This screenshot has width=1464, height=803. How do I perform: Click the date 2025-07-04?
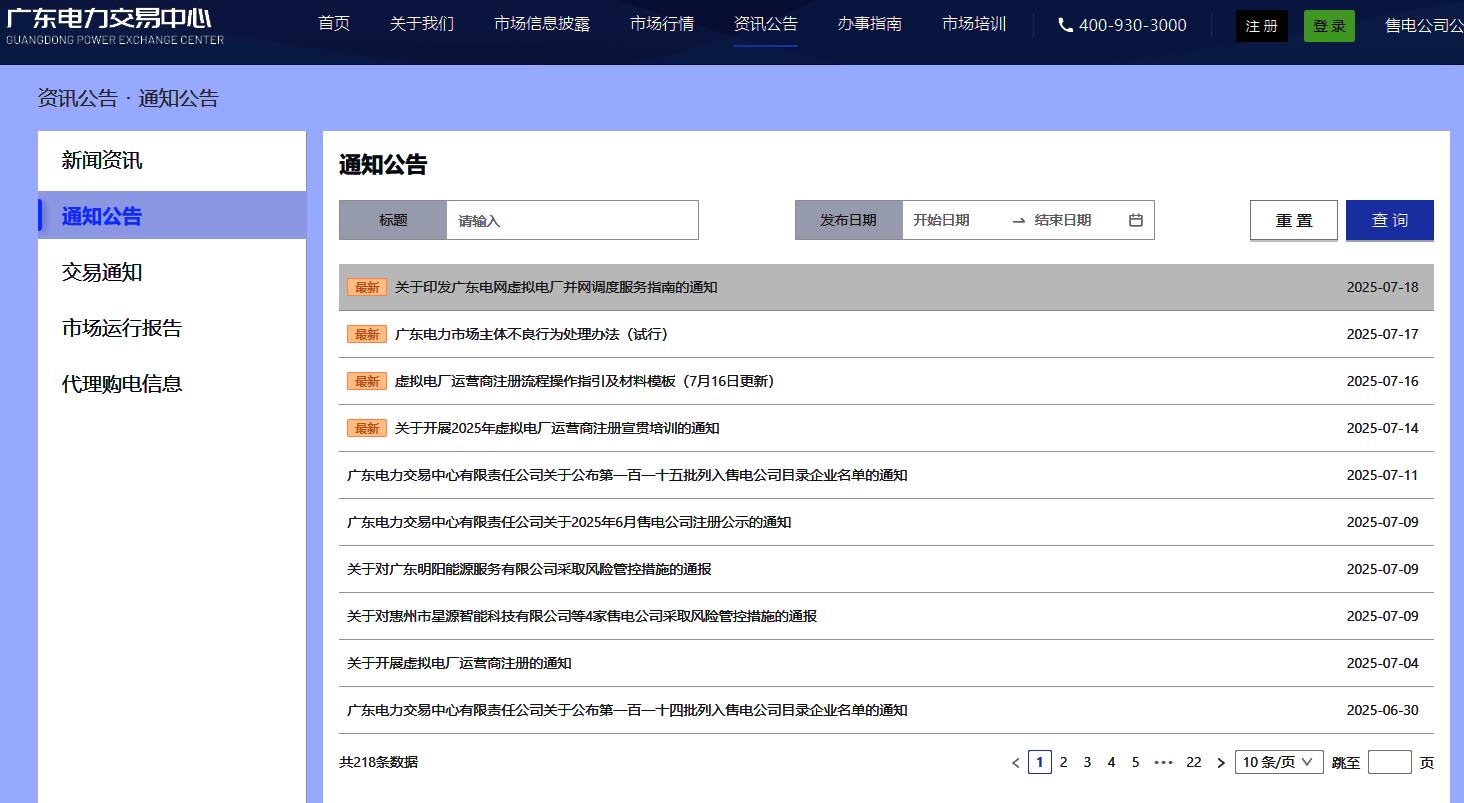pos(1382,663)
